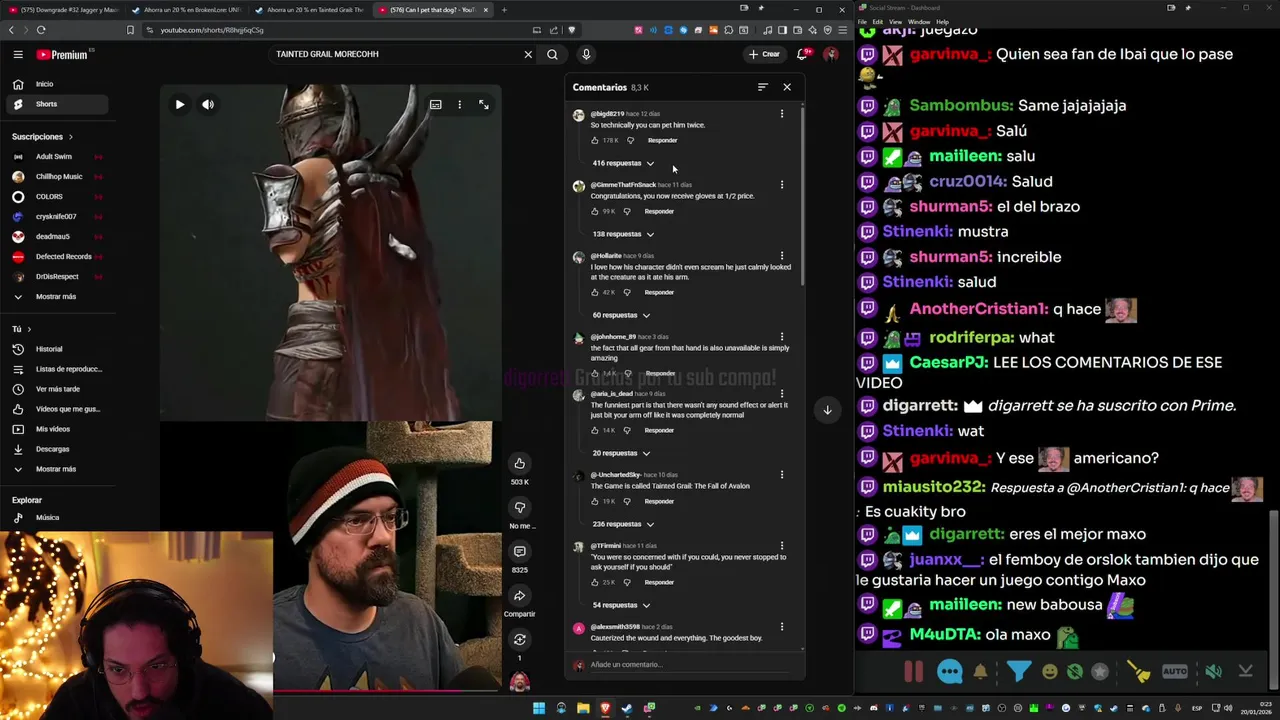Expand 138 respuestas replies
This screenshot has width=1280, height=720.
[623, 234]
